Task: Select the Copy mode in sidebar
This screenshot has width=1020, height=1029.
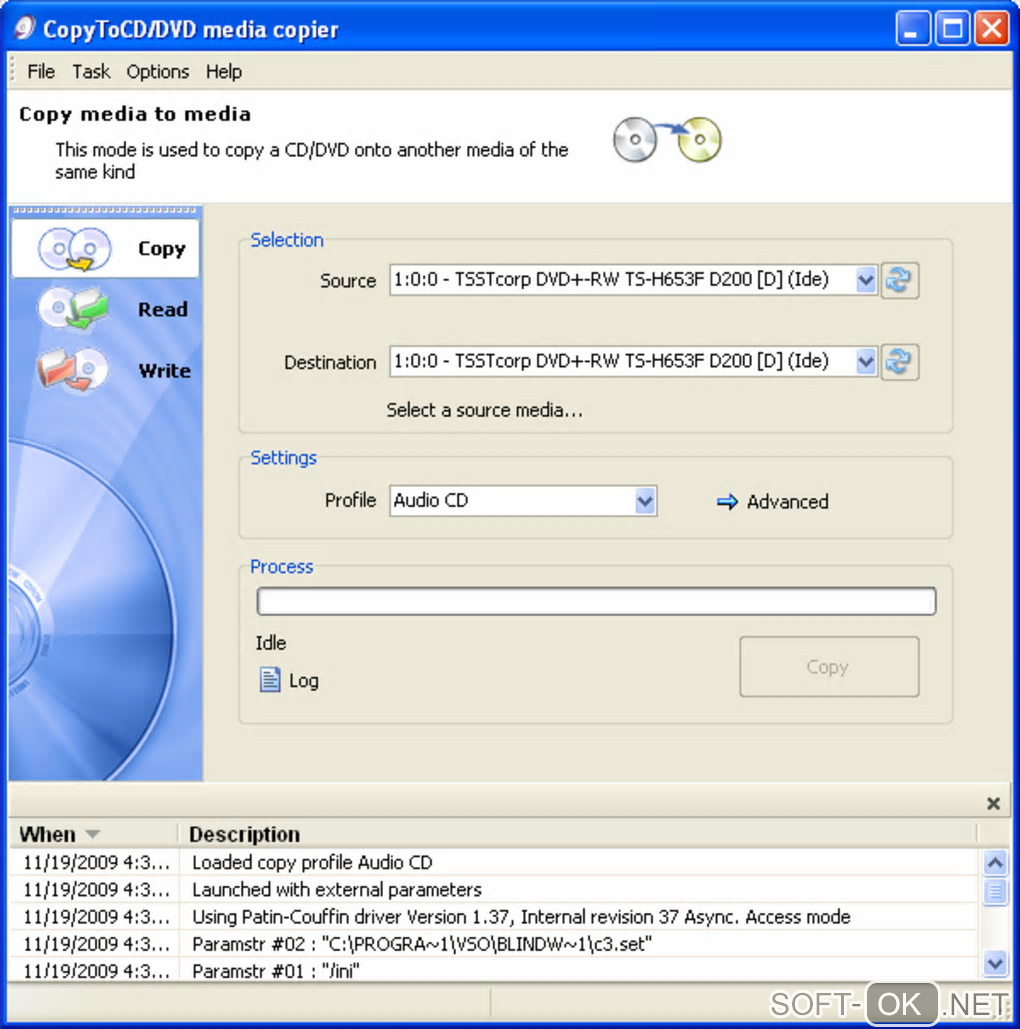Action: click(x=105, y=249)
